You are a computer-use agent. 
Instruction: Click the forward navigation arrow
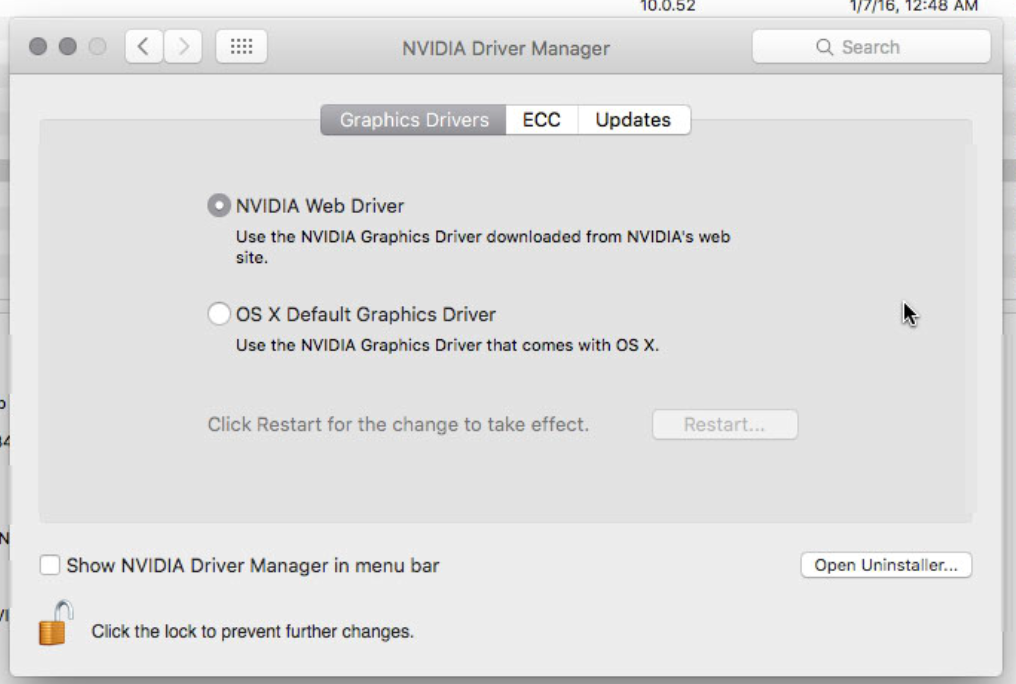pos(183,47)
